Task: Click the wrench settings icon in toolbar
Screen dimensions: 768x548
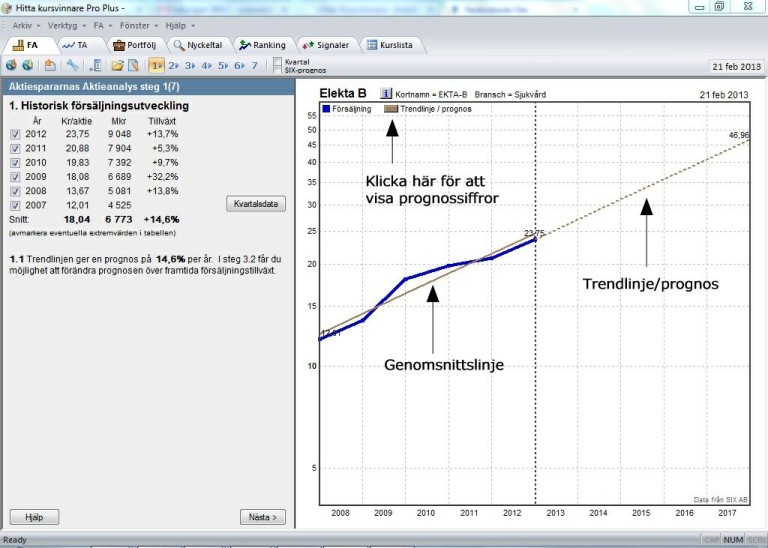Action: (x=72, y=66)
